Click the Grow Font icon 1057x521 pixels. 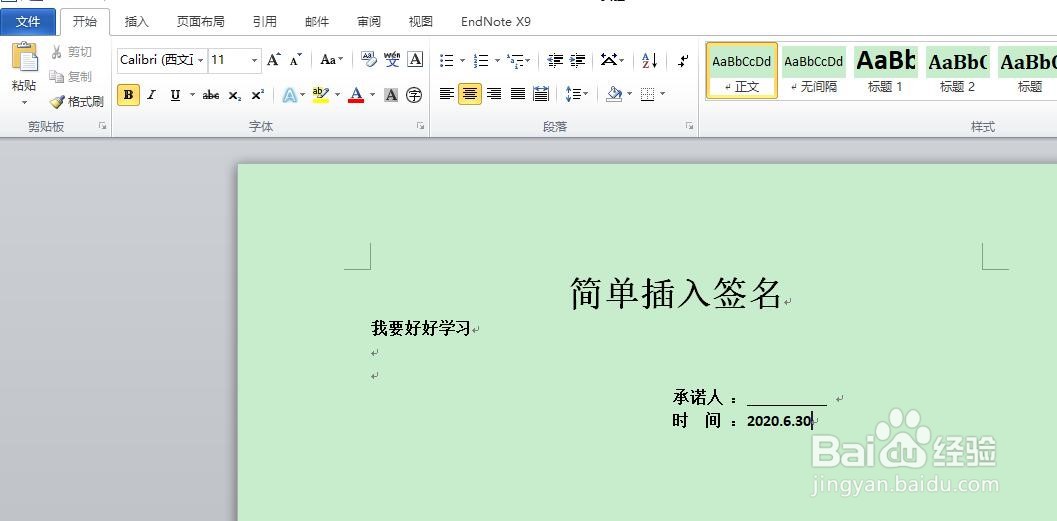pos(273,60)
